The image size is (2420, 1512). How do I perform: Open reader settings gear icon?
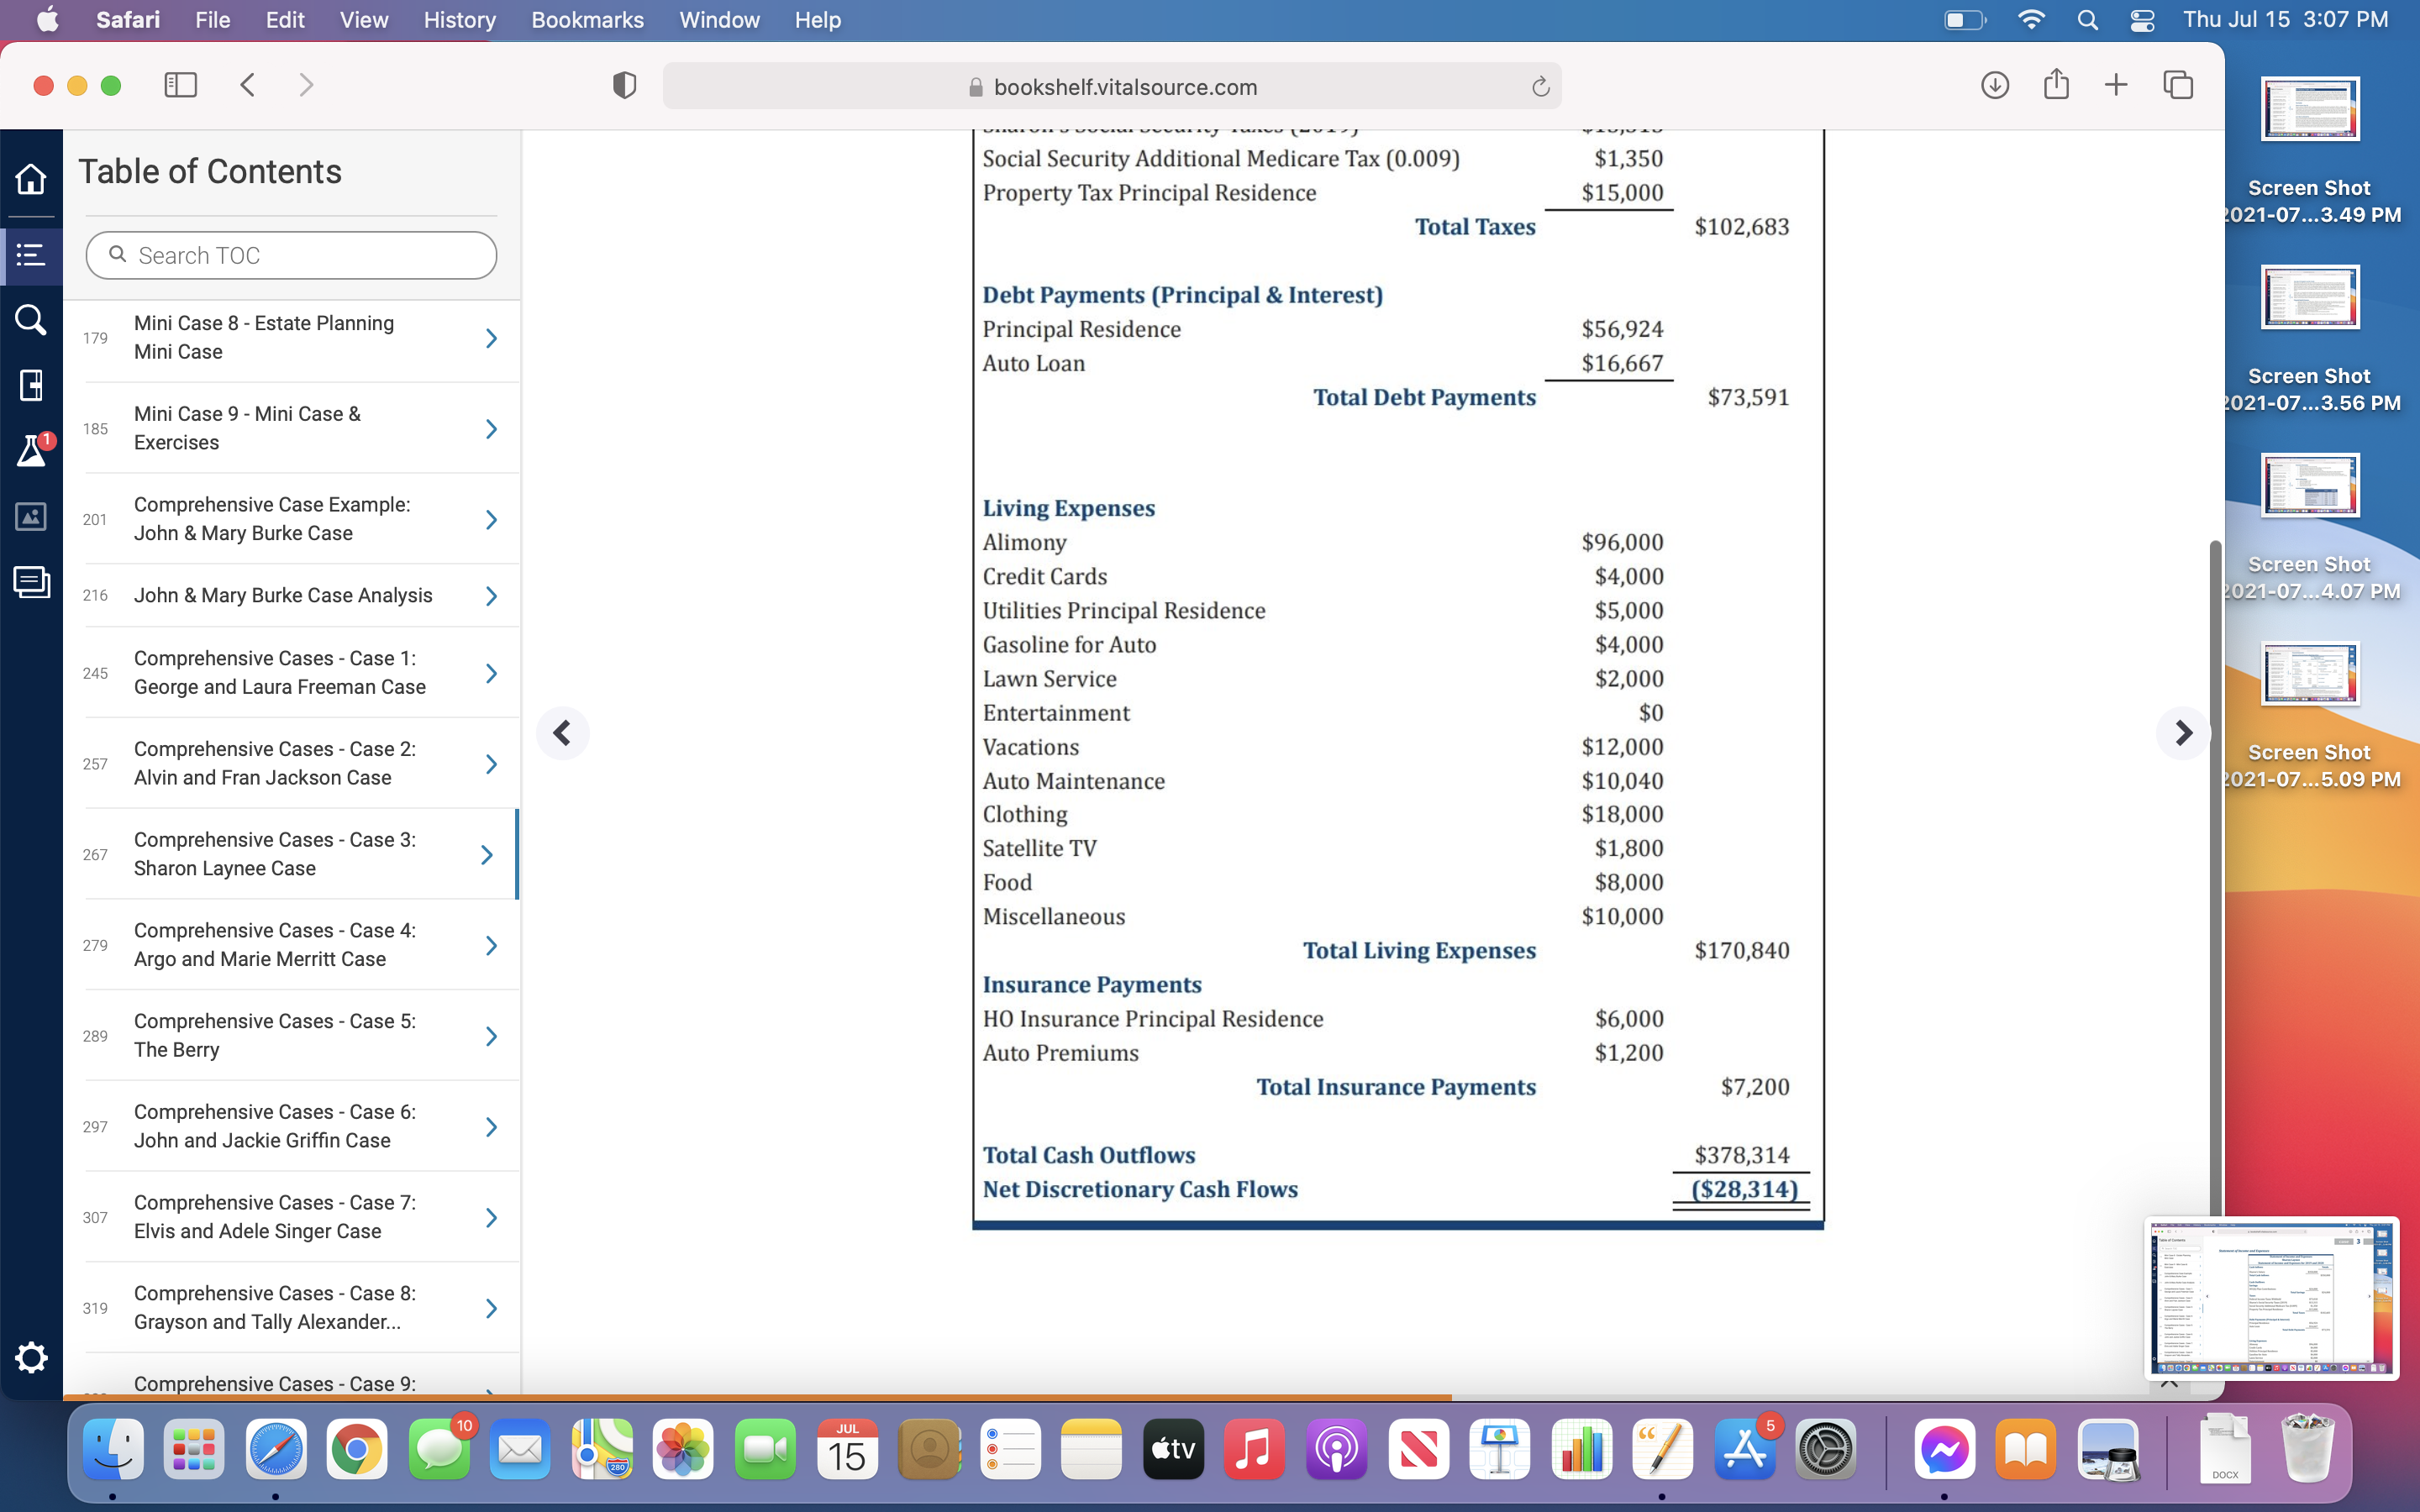click(31, 1357)
